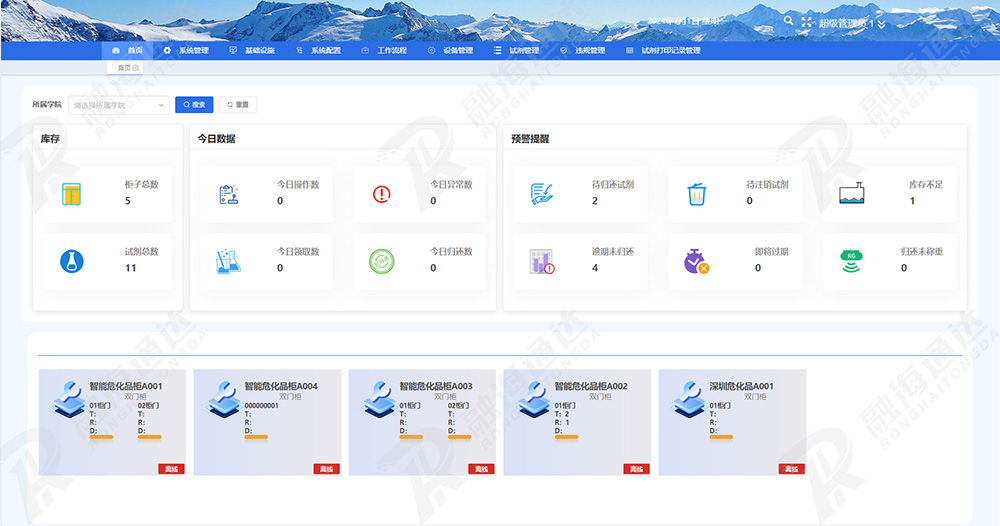Viewport: 1000px width, 526px height.
Task: Click the green stamp icon for 今日归还数
Action: pos(381,261)
